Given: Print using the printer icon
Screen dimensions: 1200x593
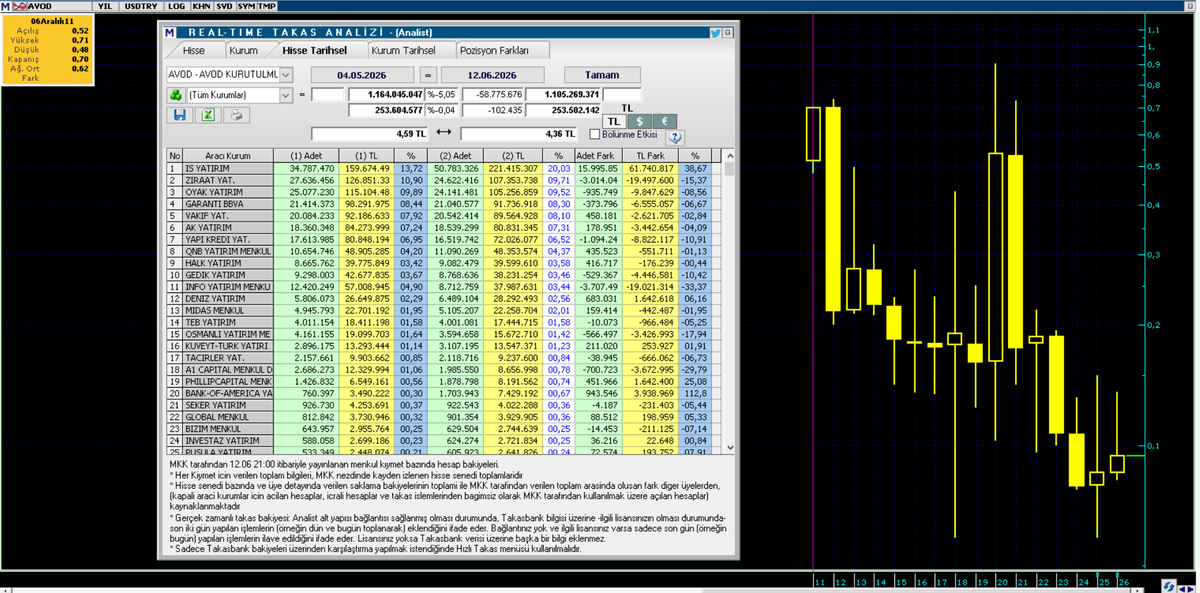Looking at the screenshot, I should tap(236, 115).
